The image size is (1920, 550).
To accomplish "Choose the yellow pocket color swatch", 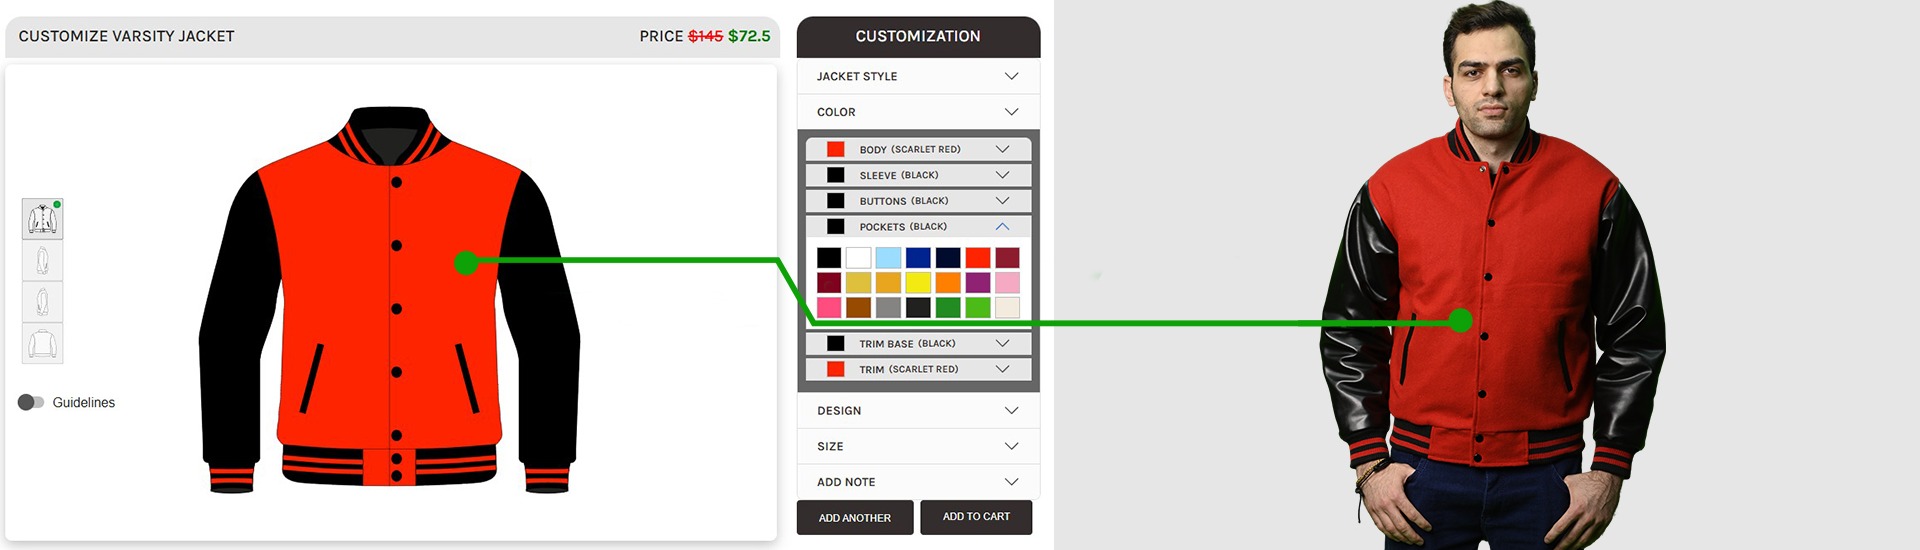I will click(918, 283).
